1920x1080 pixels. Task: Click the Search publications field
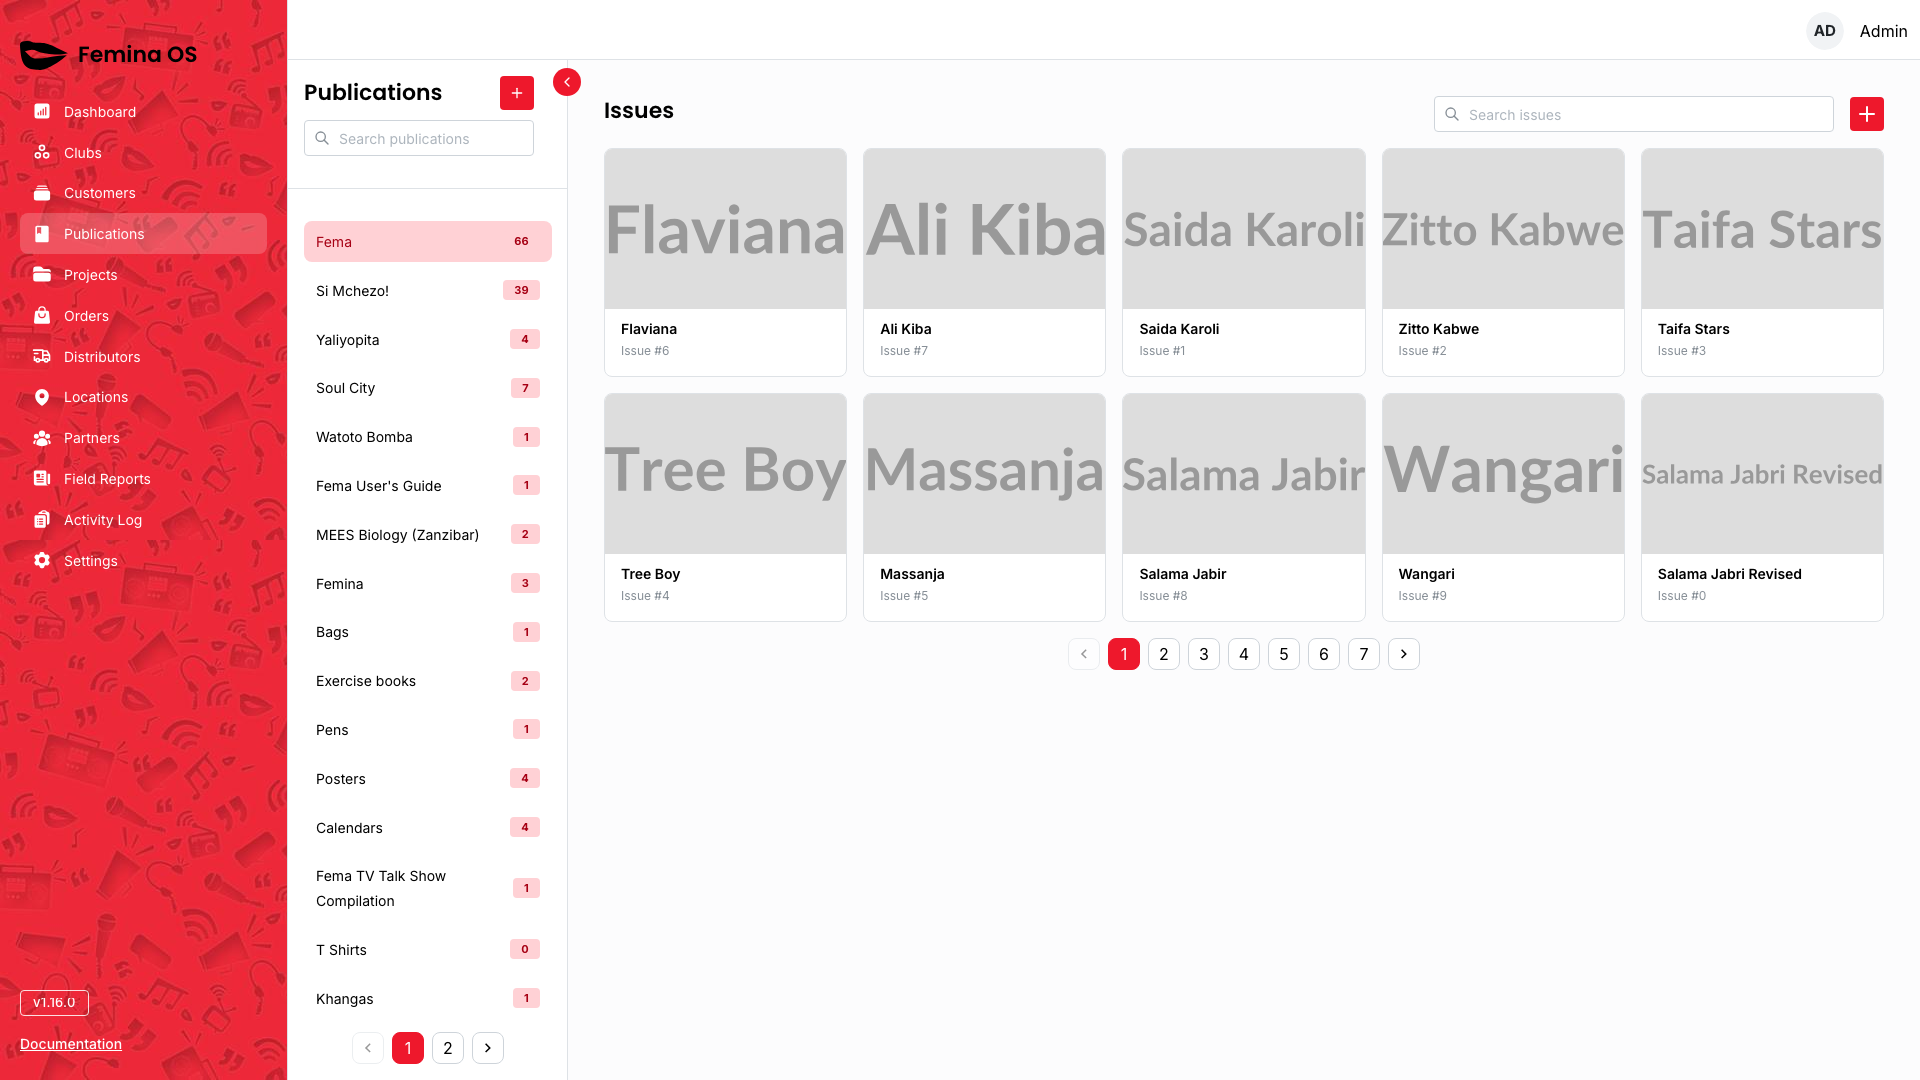[419, 138]
